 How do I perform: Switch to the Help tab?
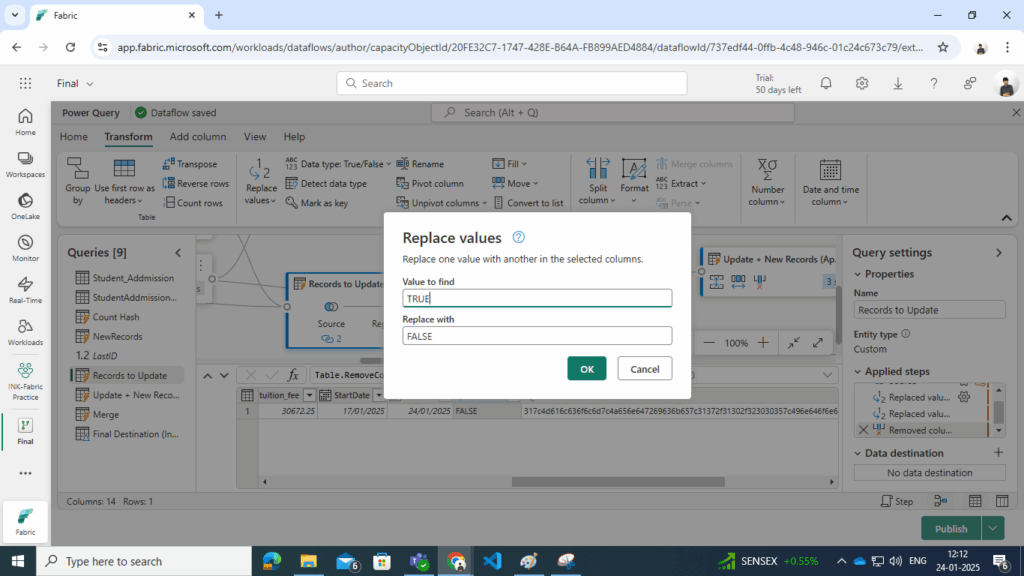coord(294,136)
